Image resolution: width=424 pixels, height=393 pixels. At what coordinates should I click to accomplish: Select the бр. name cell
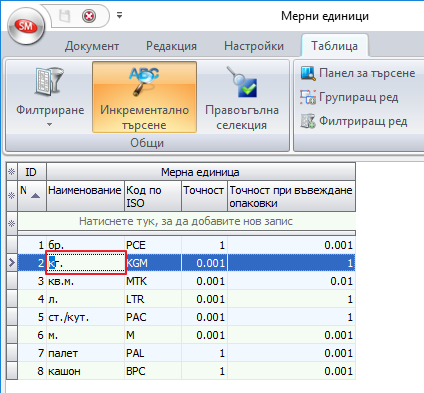85,245
